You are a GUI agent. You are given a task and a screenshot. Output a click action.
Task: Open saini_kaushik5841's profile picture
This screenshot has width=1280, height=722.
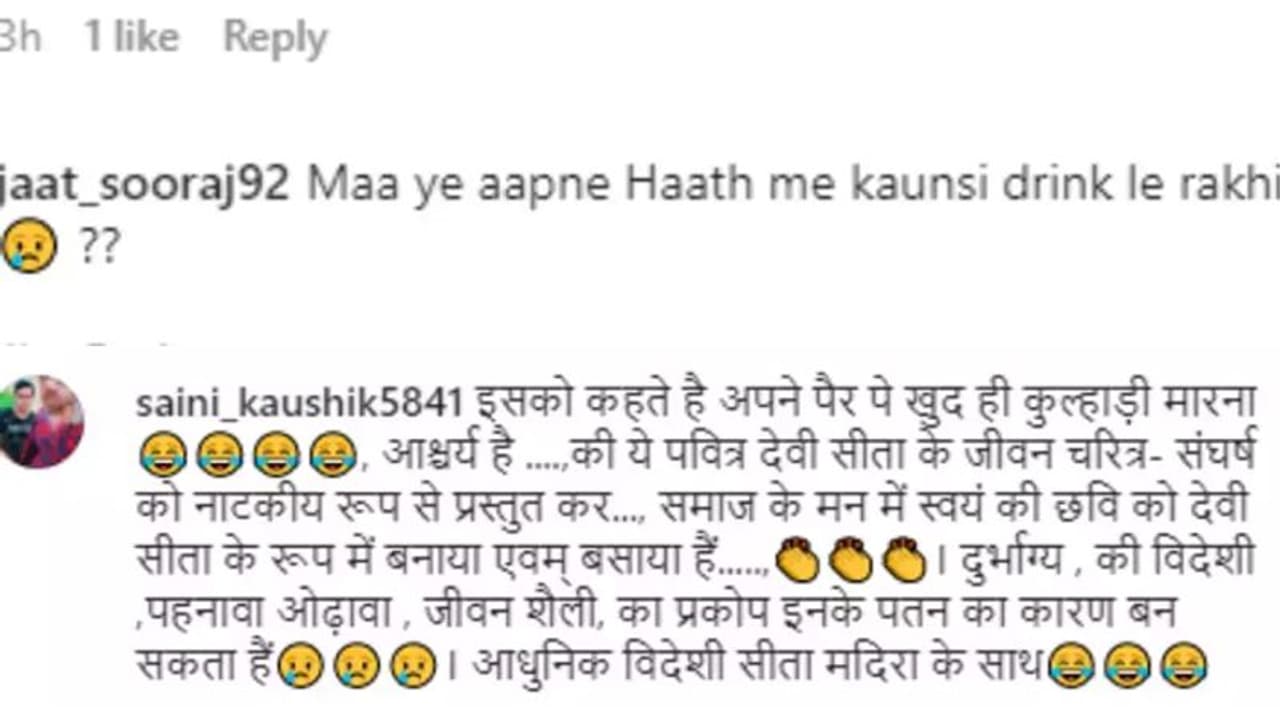pyautogui.click(x=40, y=421)
